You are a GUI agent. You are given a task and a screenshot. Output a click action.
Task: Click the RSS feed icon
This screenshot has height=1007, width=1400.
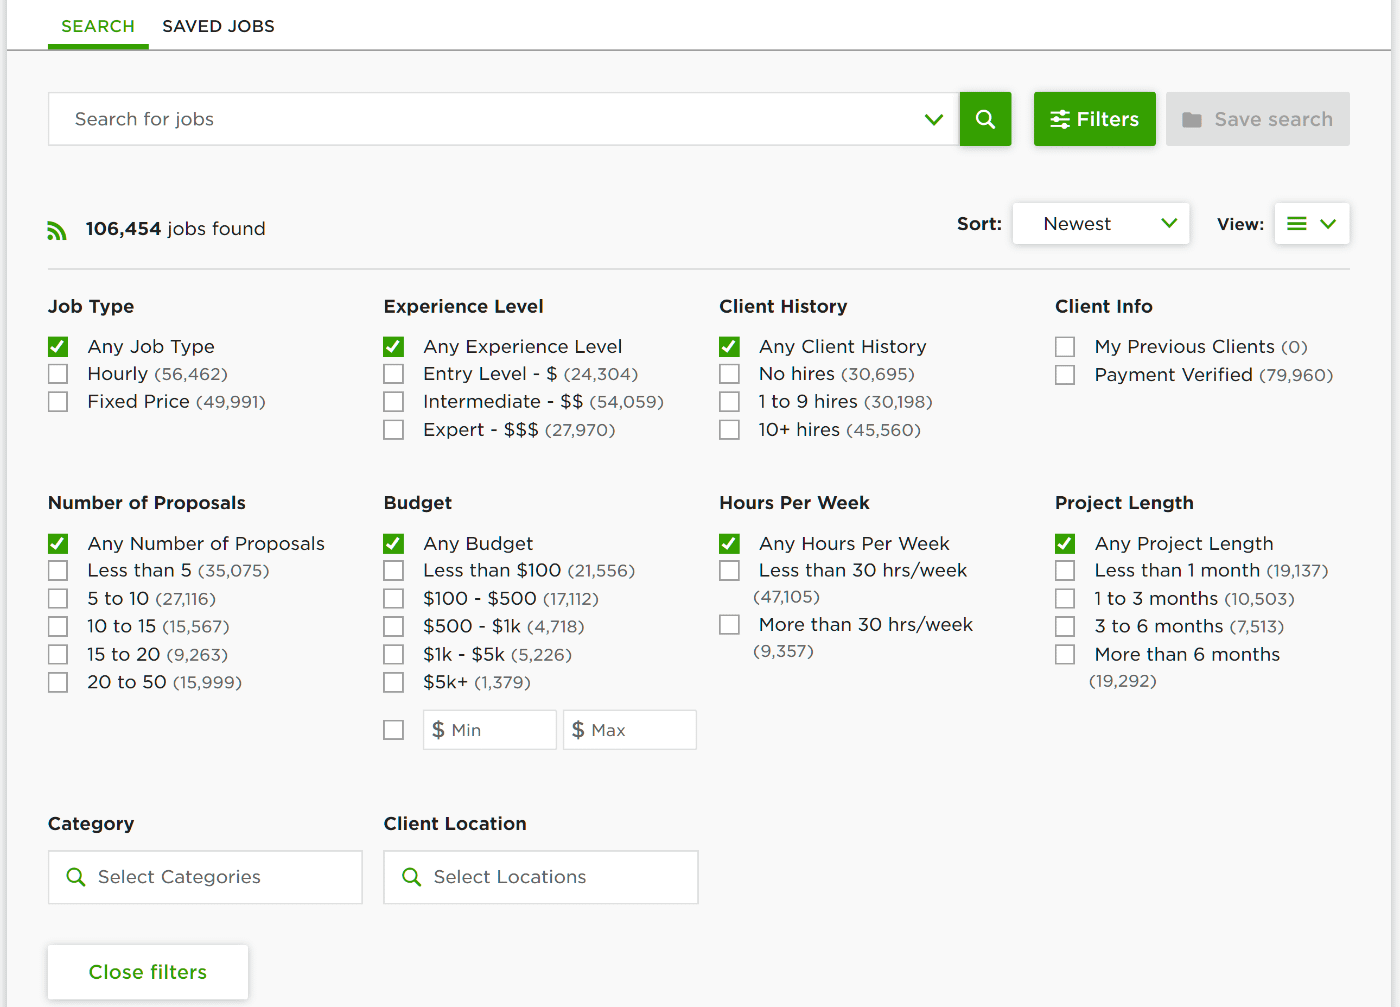[x=57, y=230]
